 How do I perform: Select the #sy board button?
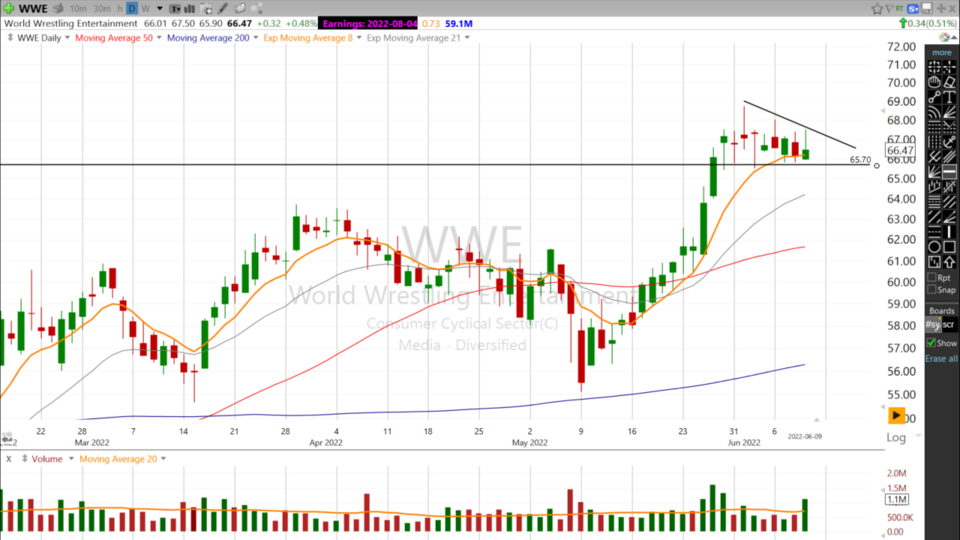(x=933, y=324)
